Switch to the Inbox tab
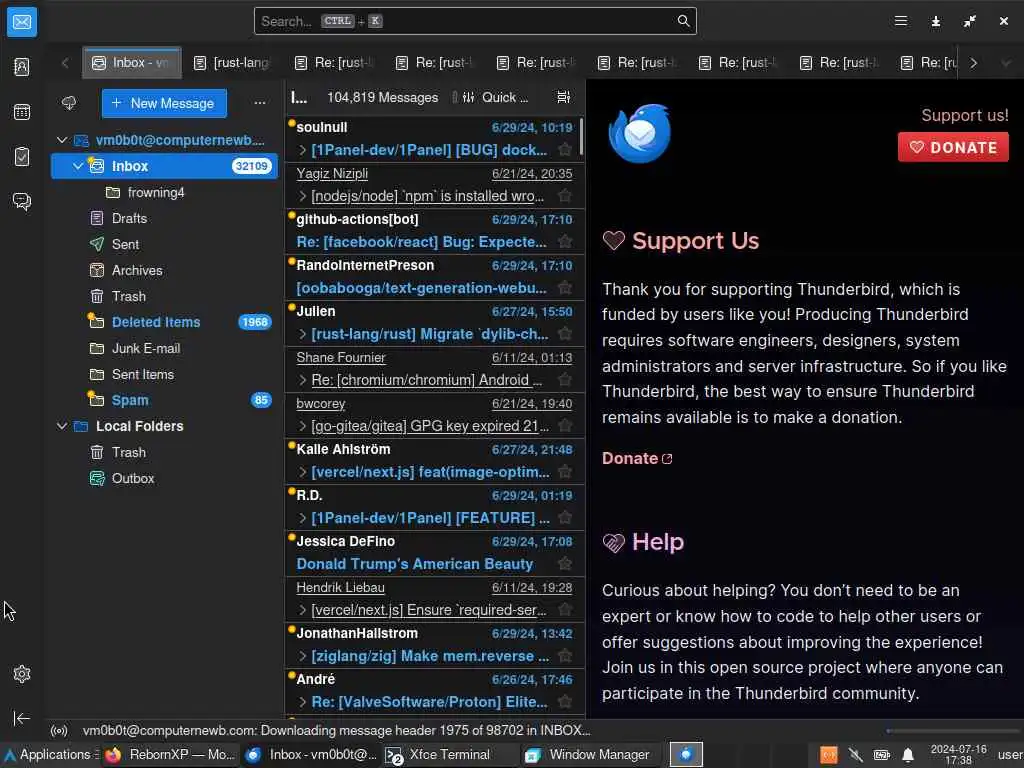Image resolution: width=1024 pixels, height=768 pixels. (x=132, y=63)
